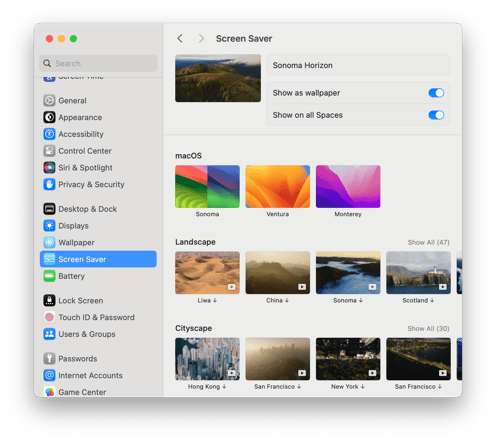The image size is (496, 442).
Task: Open the Battery icon in sidebar
Action: tap(49, 276)
